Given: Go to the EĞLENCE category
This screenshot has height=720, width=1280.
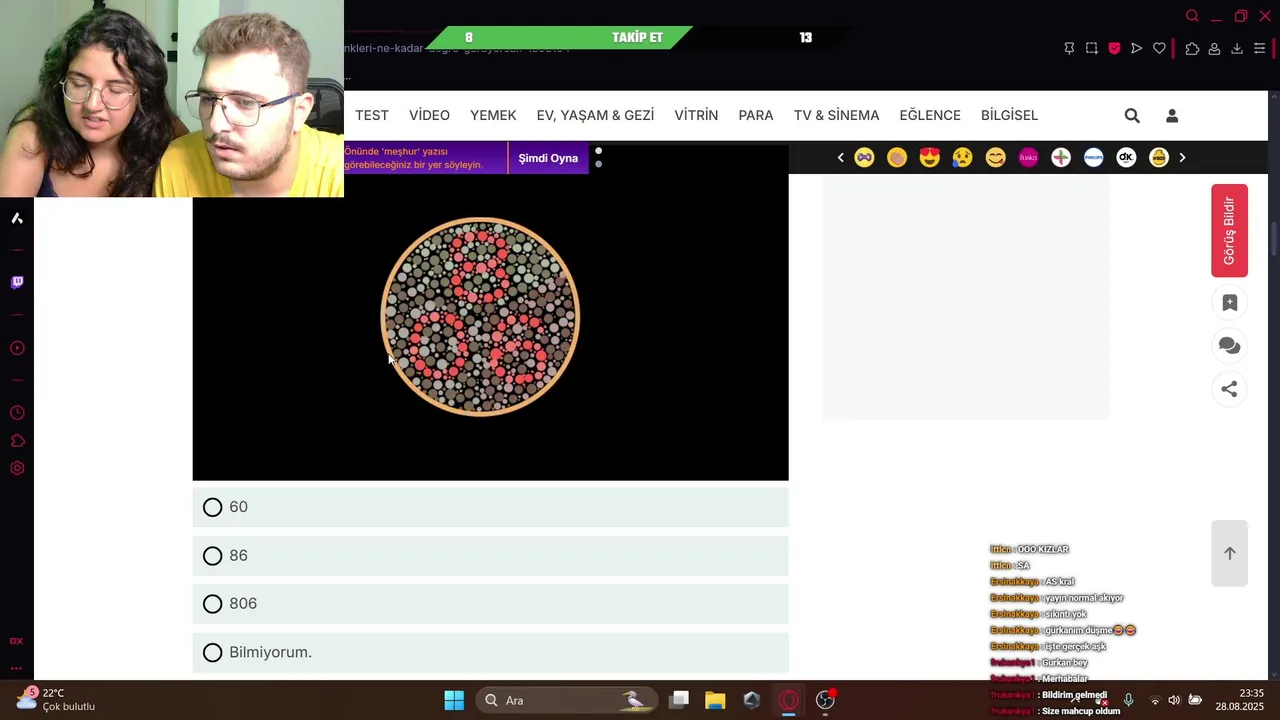Looking at the screenshot, I should coord(930,115).
